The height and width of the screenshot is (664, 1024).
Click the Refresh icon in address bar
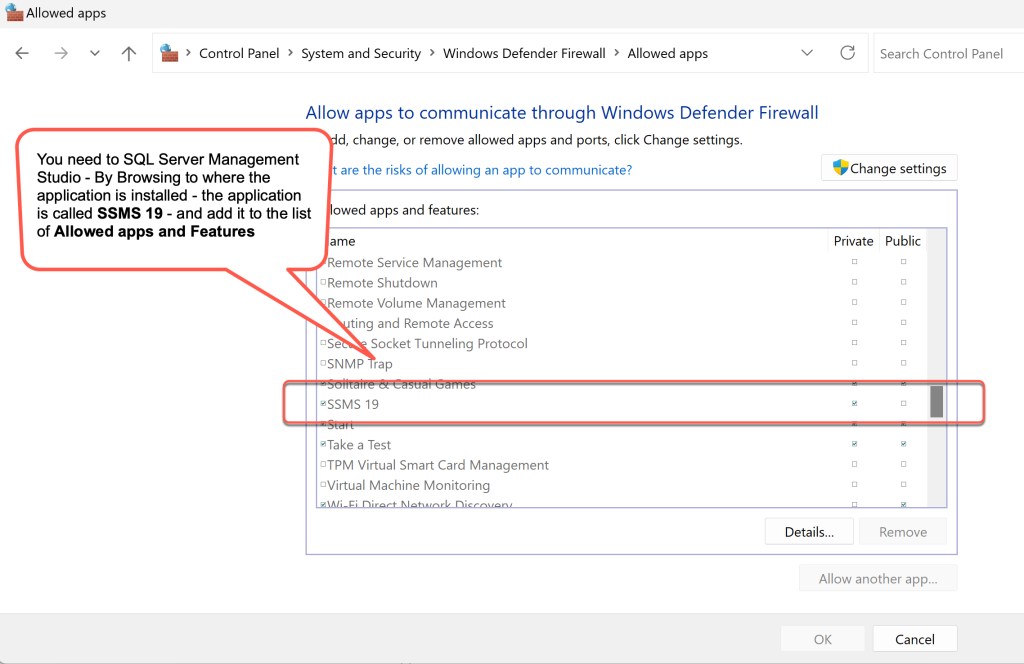click(x=847, y=53)
